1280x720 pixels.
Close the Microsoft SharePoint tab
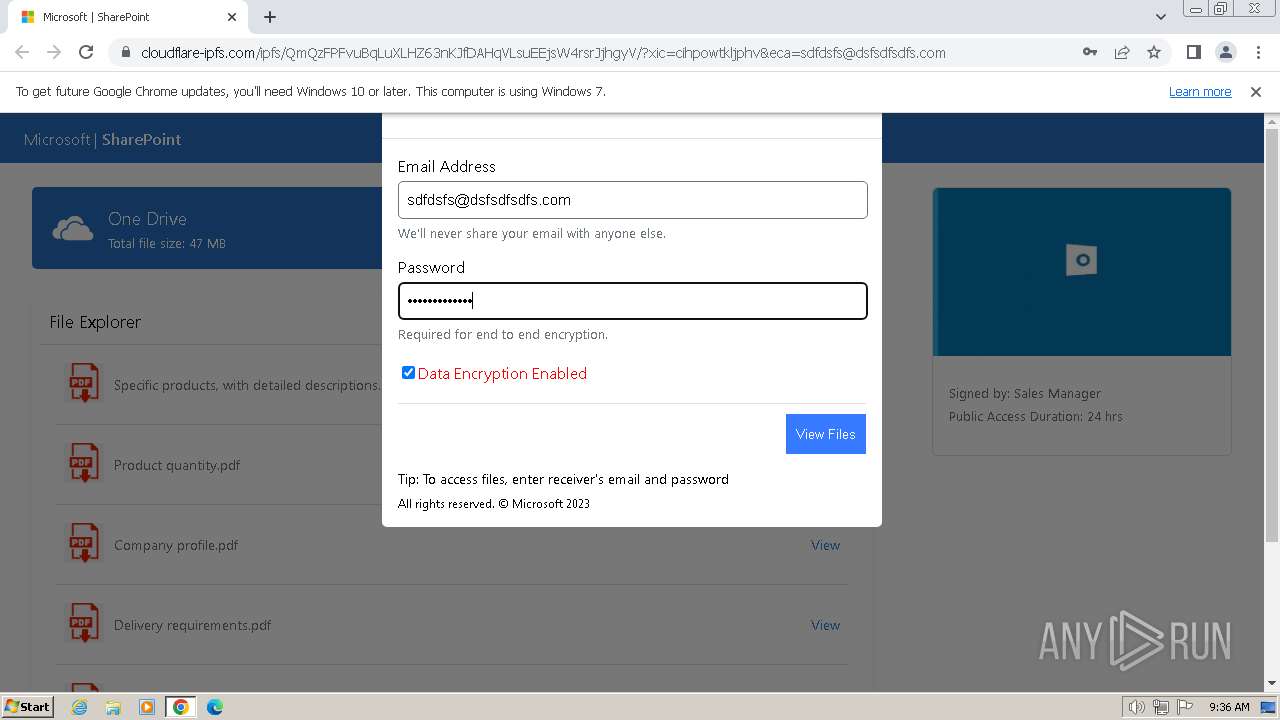232,17
